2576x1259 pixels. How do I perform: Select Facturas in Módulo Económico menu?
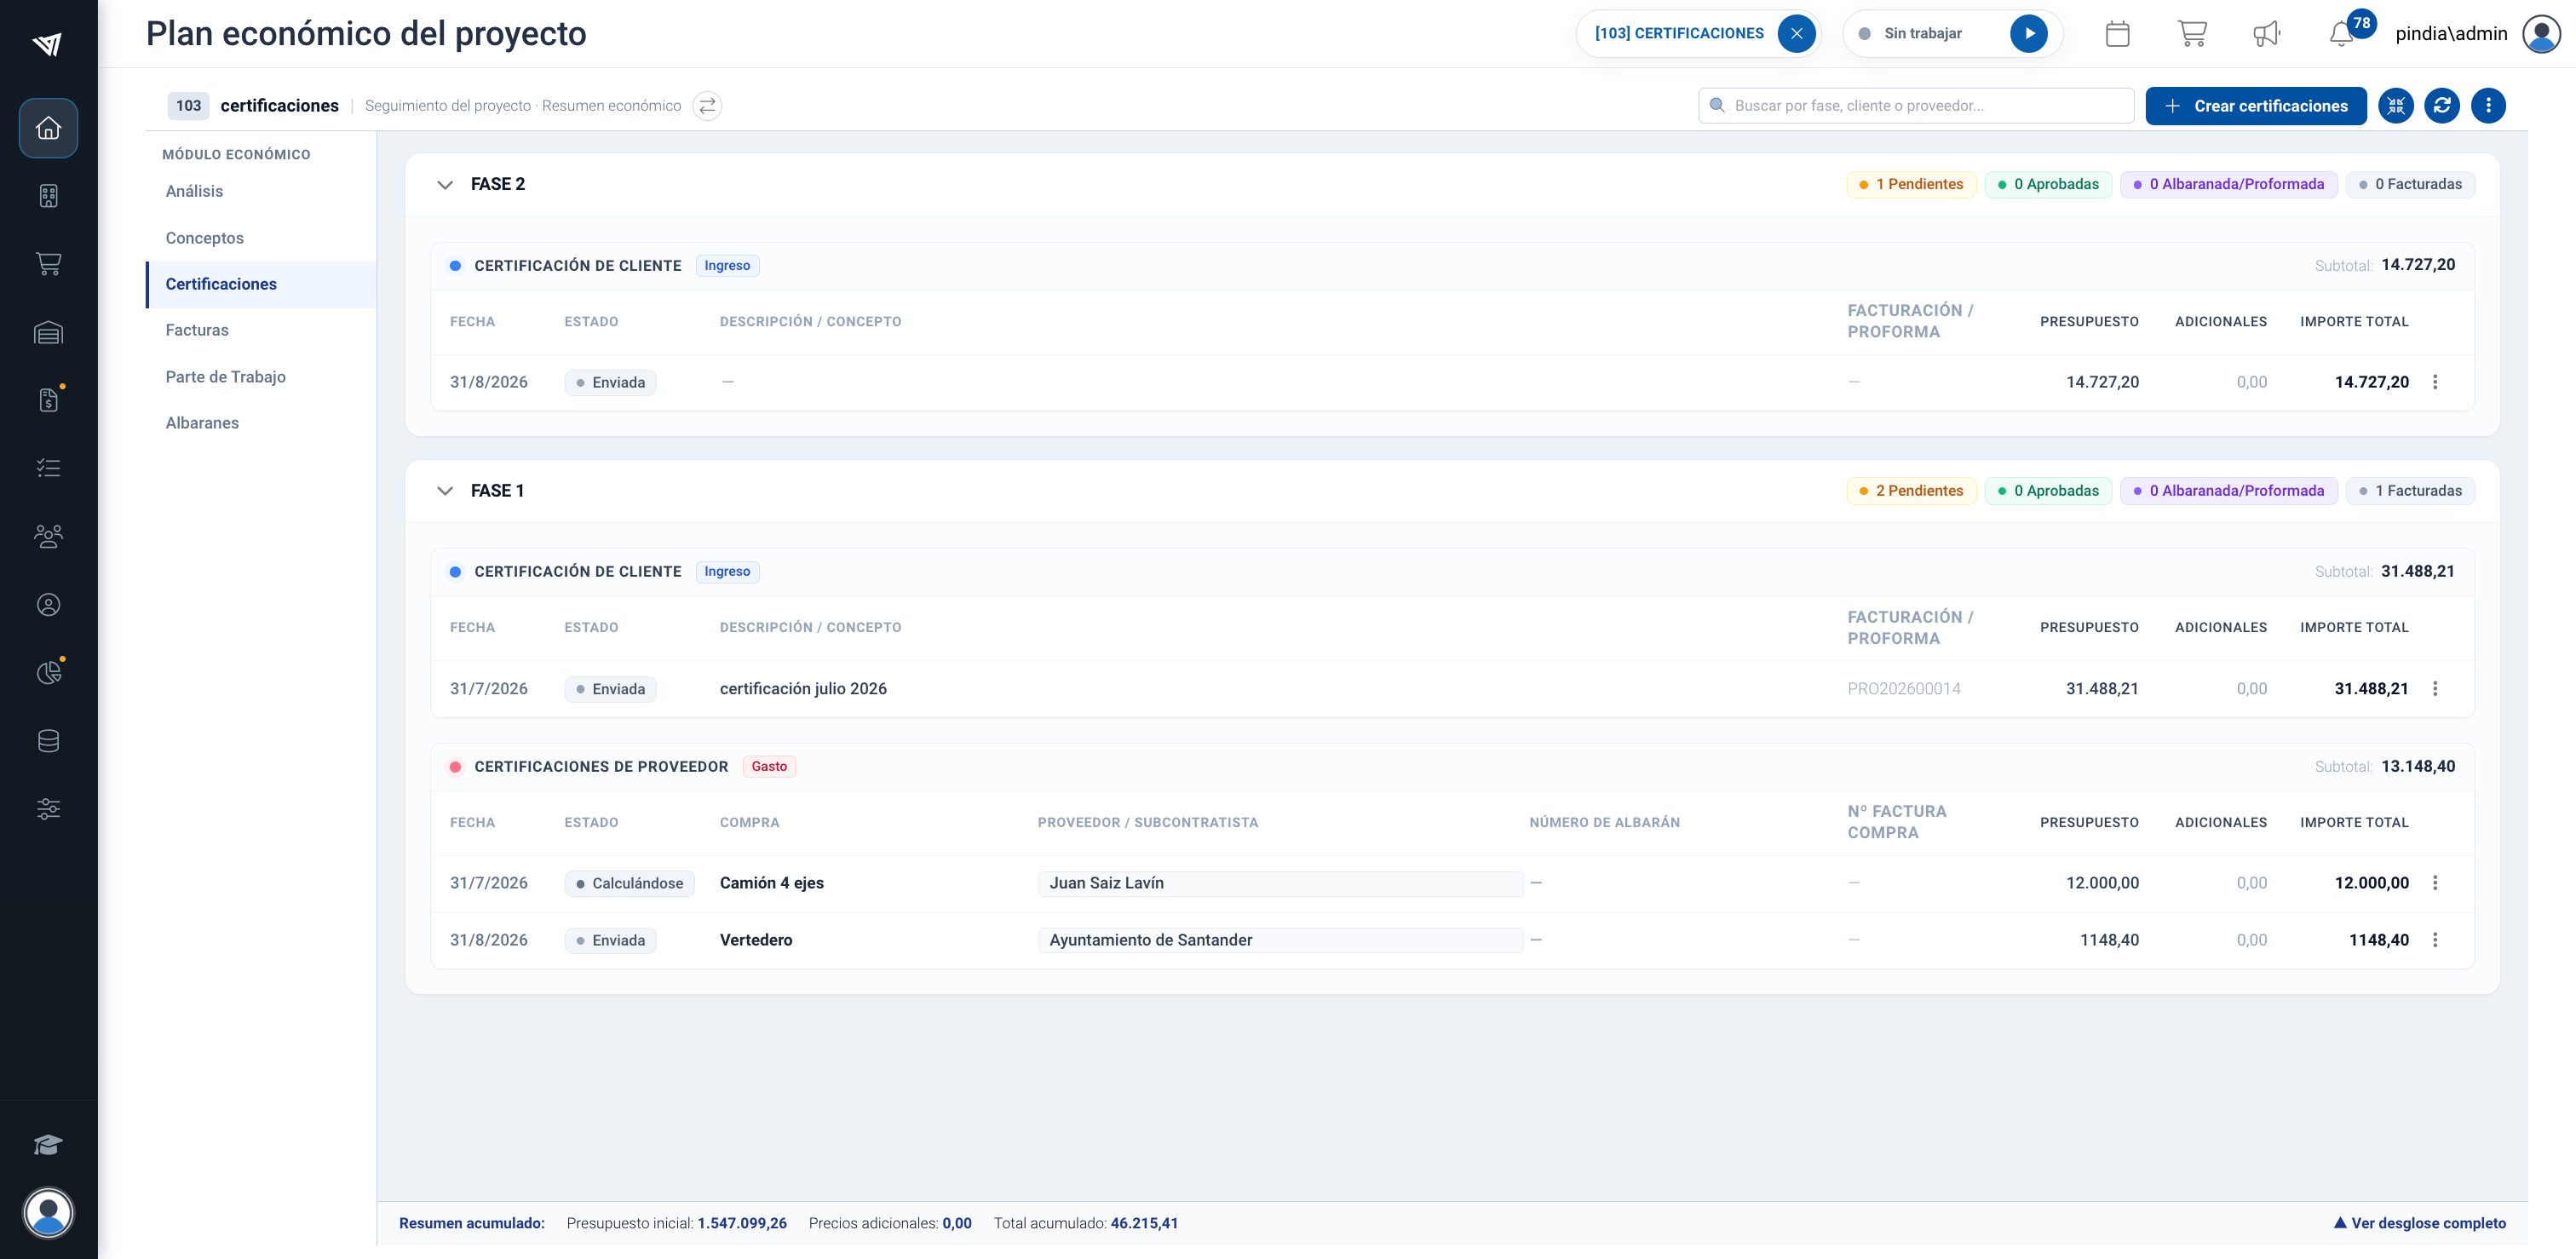pos(197,330)
